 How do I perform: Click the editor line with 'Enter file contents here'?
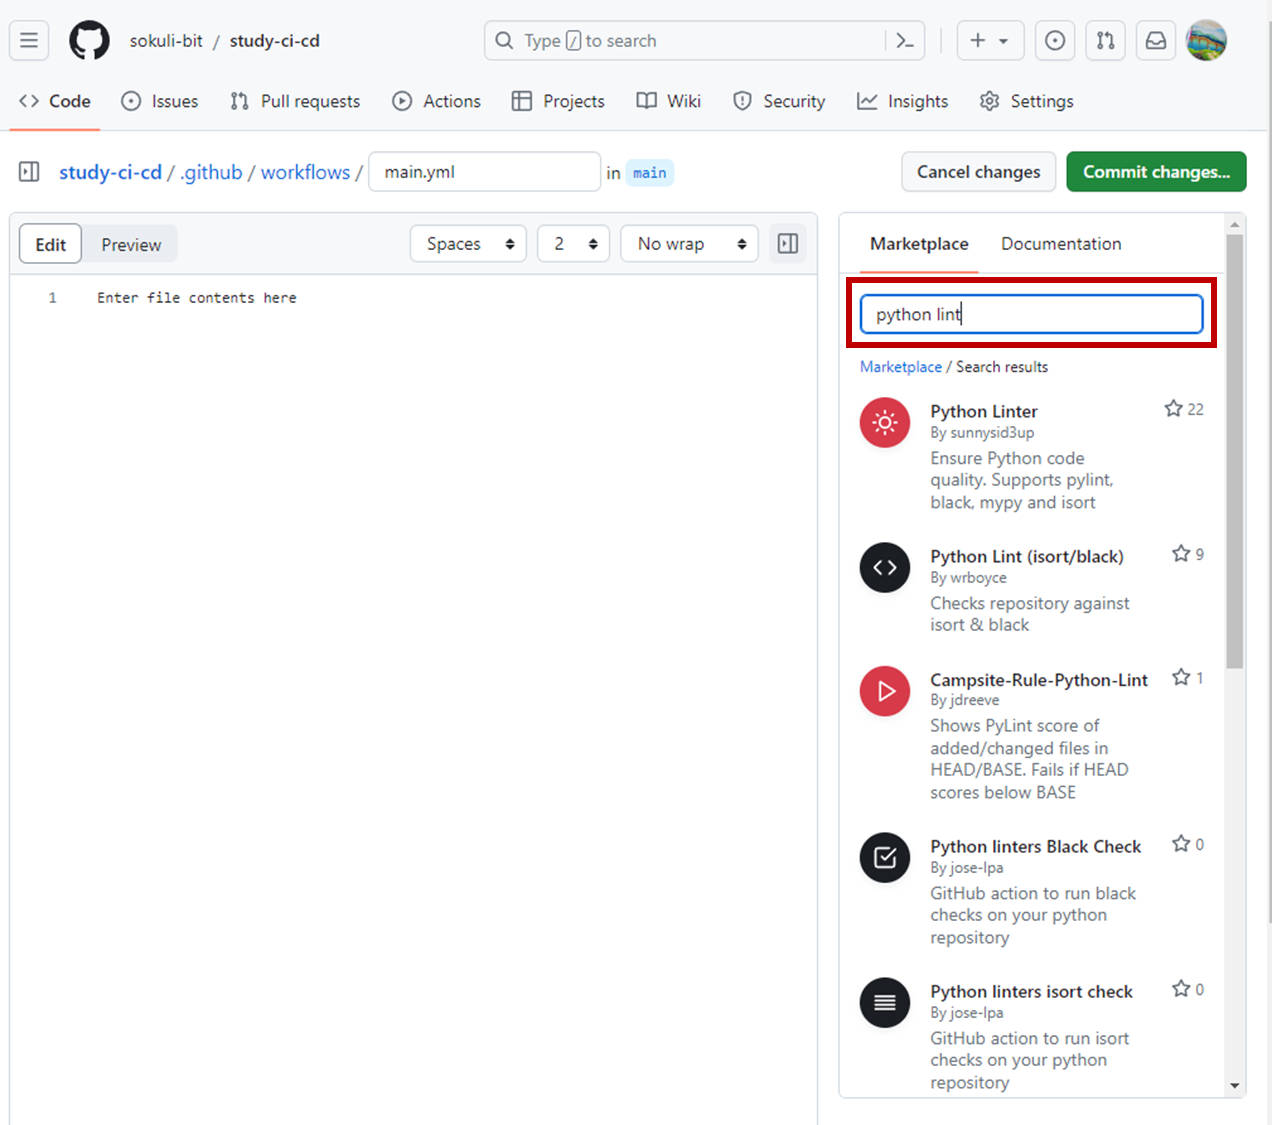[x=197, y=298]
